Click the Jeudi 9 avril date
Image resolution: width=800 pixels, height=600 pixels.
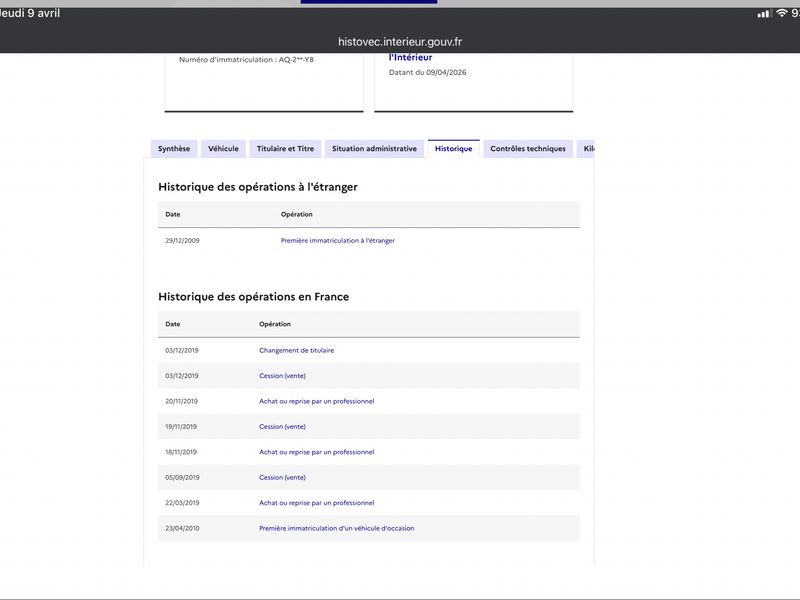pos(30,13)
